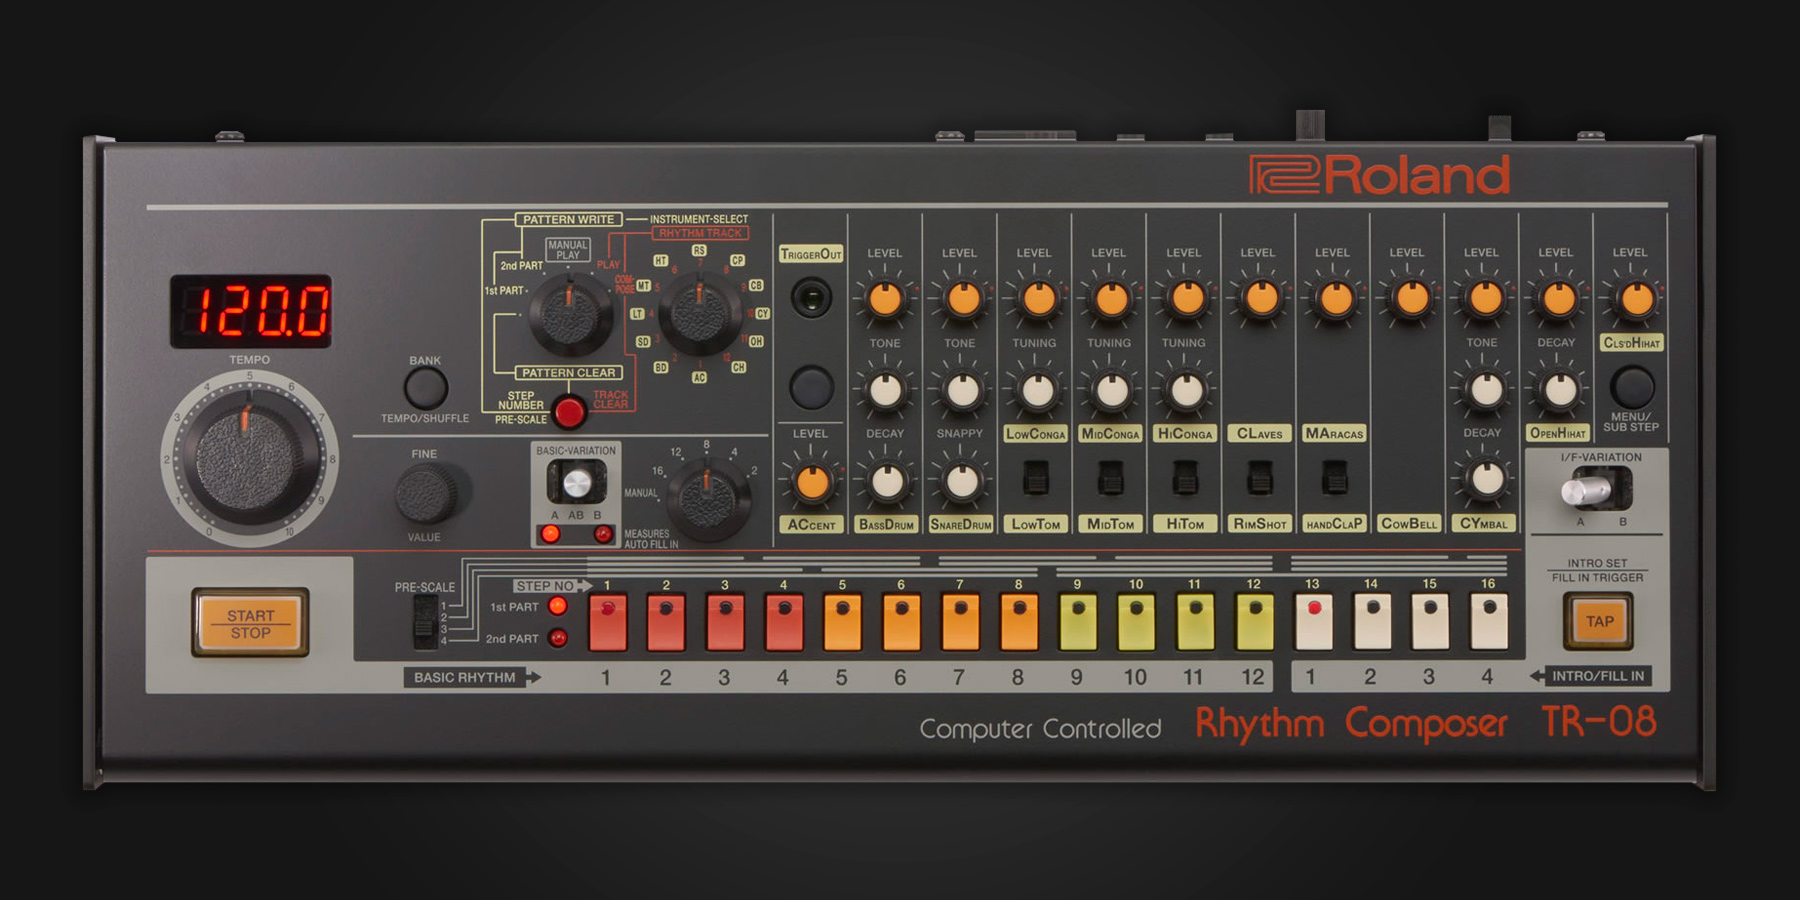1800x900 pixels.
Task: Click the large TEMPO knob
Action: click(x=250, y=459)
